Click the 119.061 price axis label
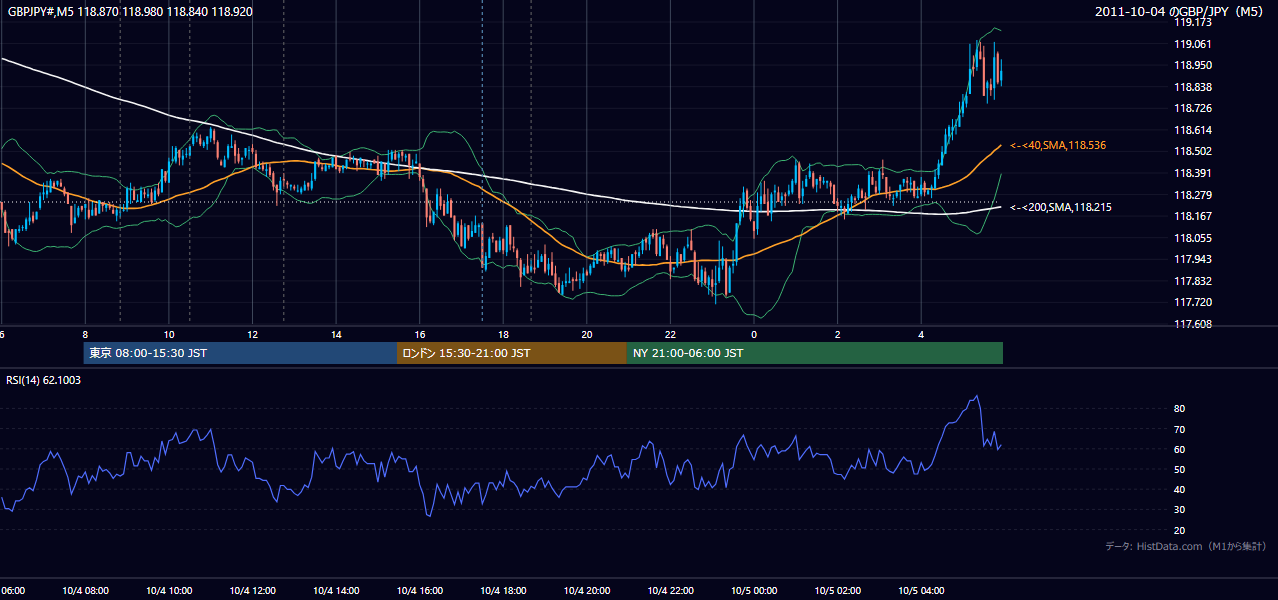This screenshot has height=600, width=1278. pos(1193,44)
